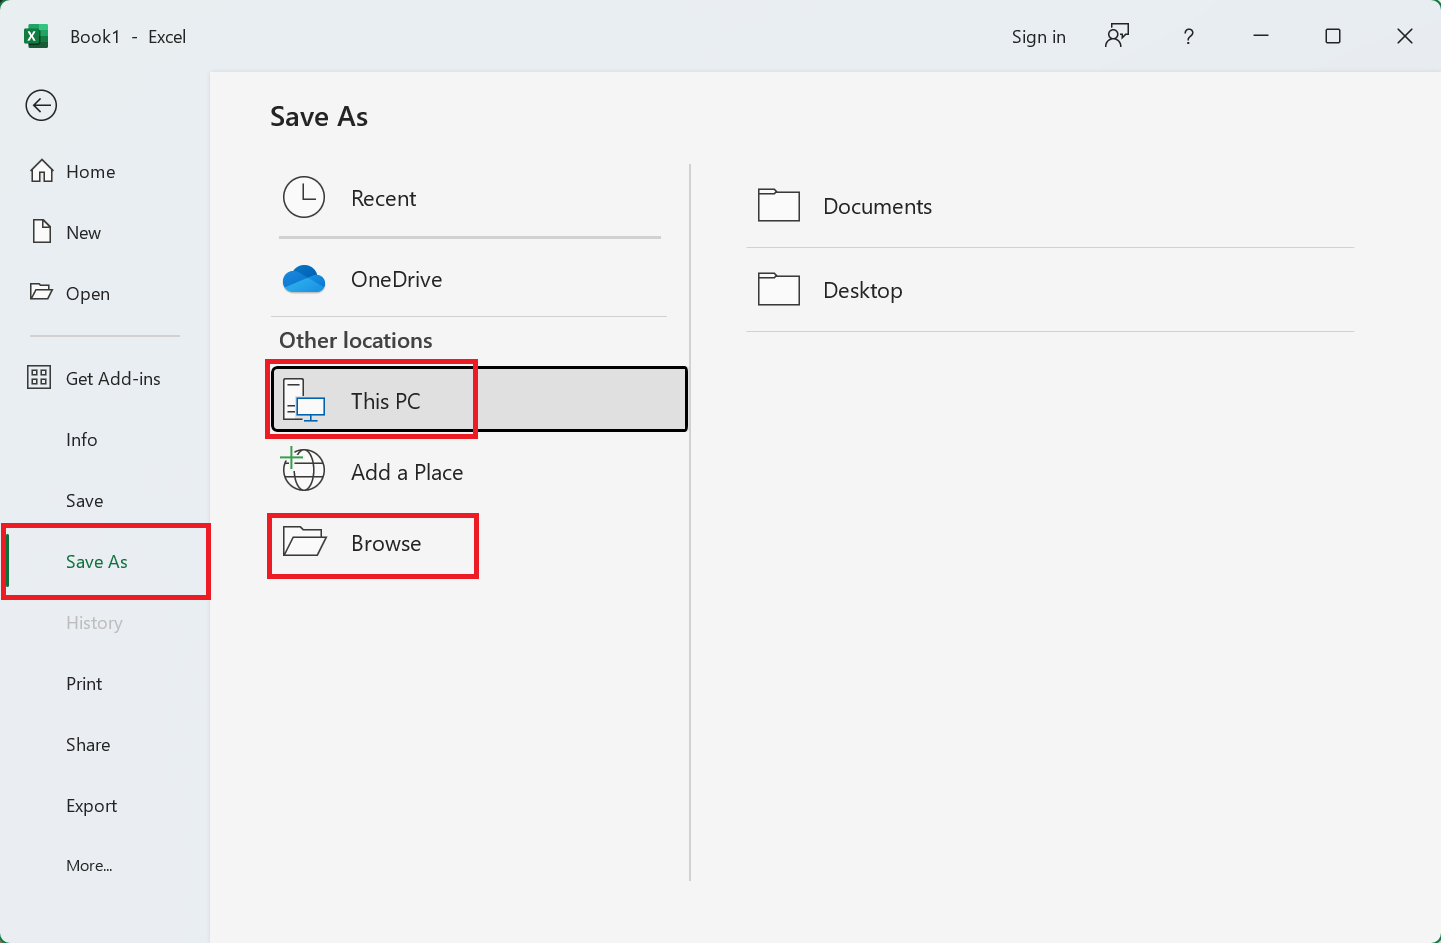
Task: Click the Add a Place globe icon
Action: point(303,470)
